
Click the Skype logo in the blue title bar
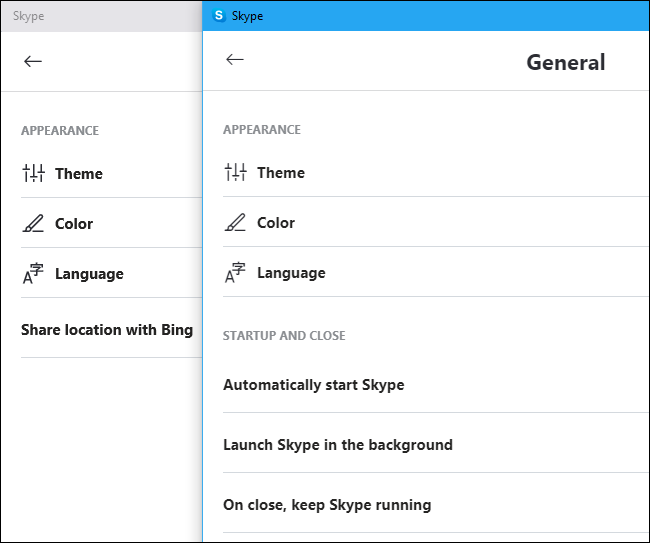click(x=219, y=16)
